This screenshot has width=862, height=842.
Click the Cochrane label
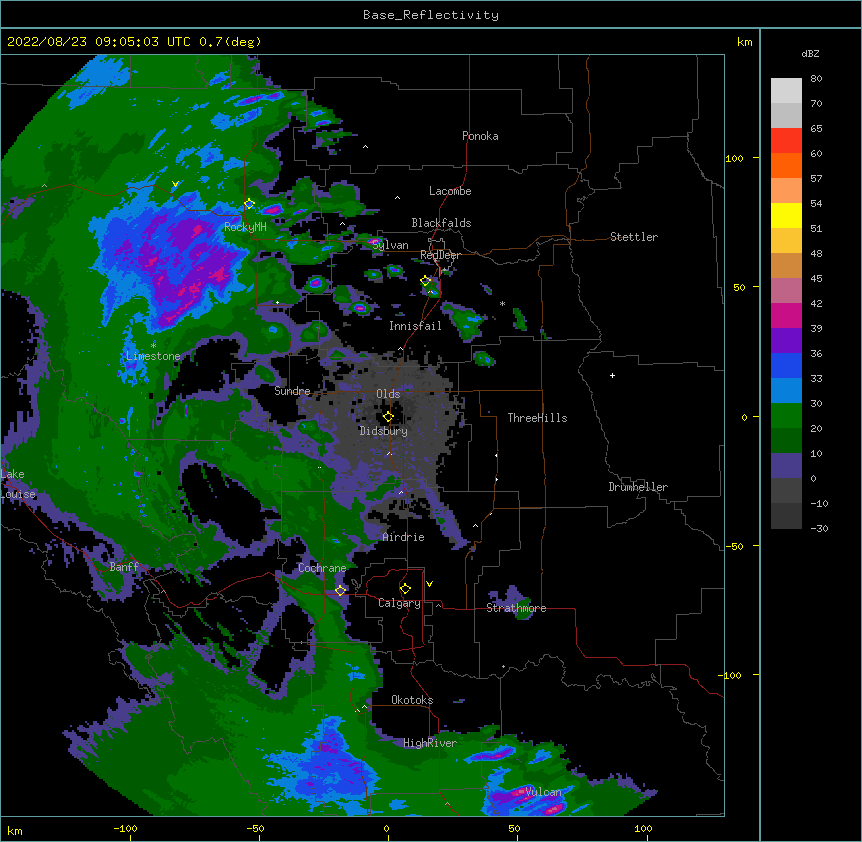(322, 568)
